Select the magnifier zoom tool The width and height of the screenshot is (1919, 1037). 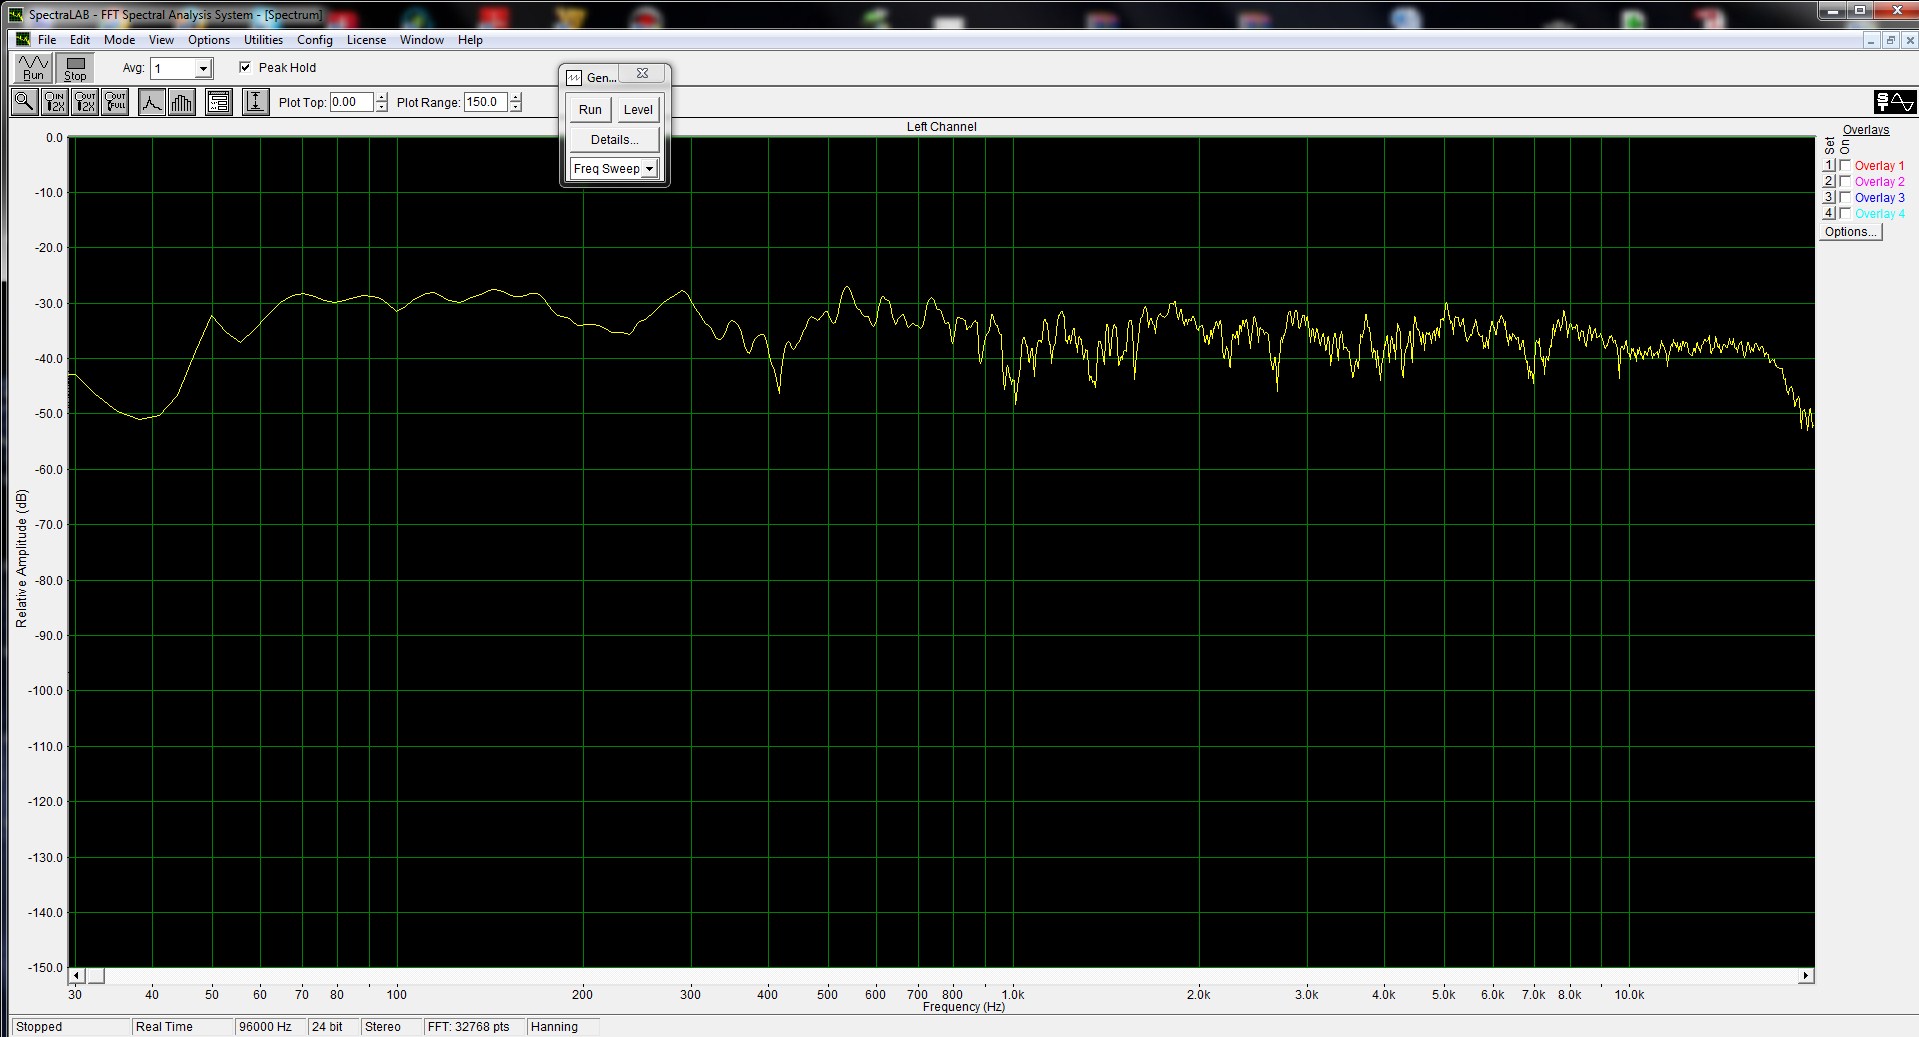click(24, 102)
